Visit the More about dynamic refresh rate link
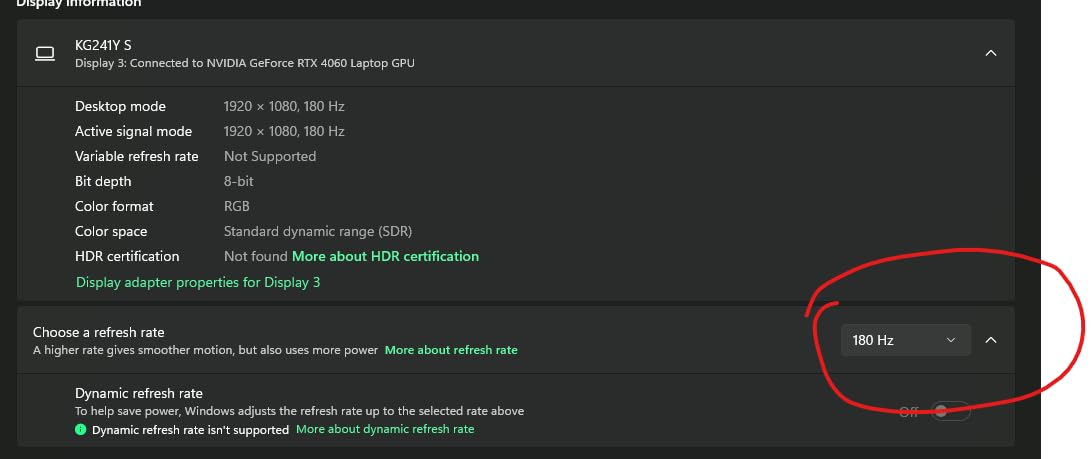The width and height of the screenshot is (1092, 459). [385, 429]
